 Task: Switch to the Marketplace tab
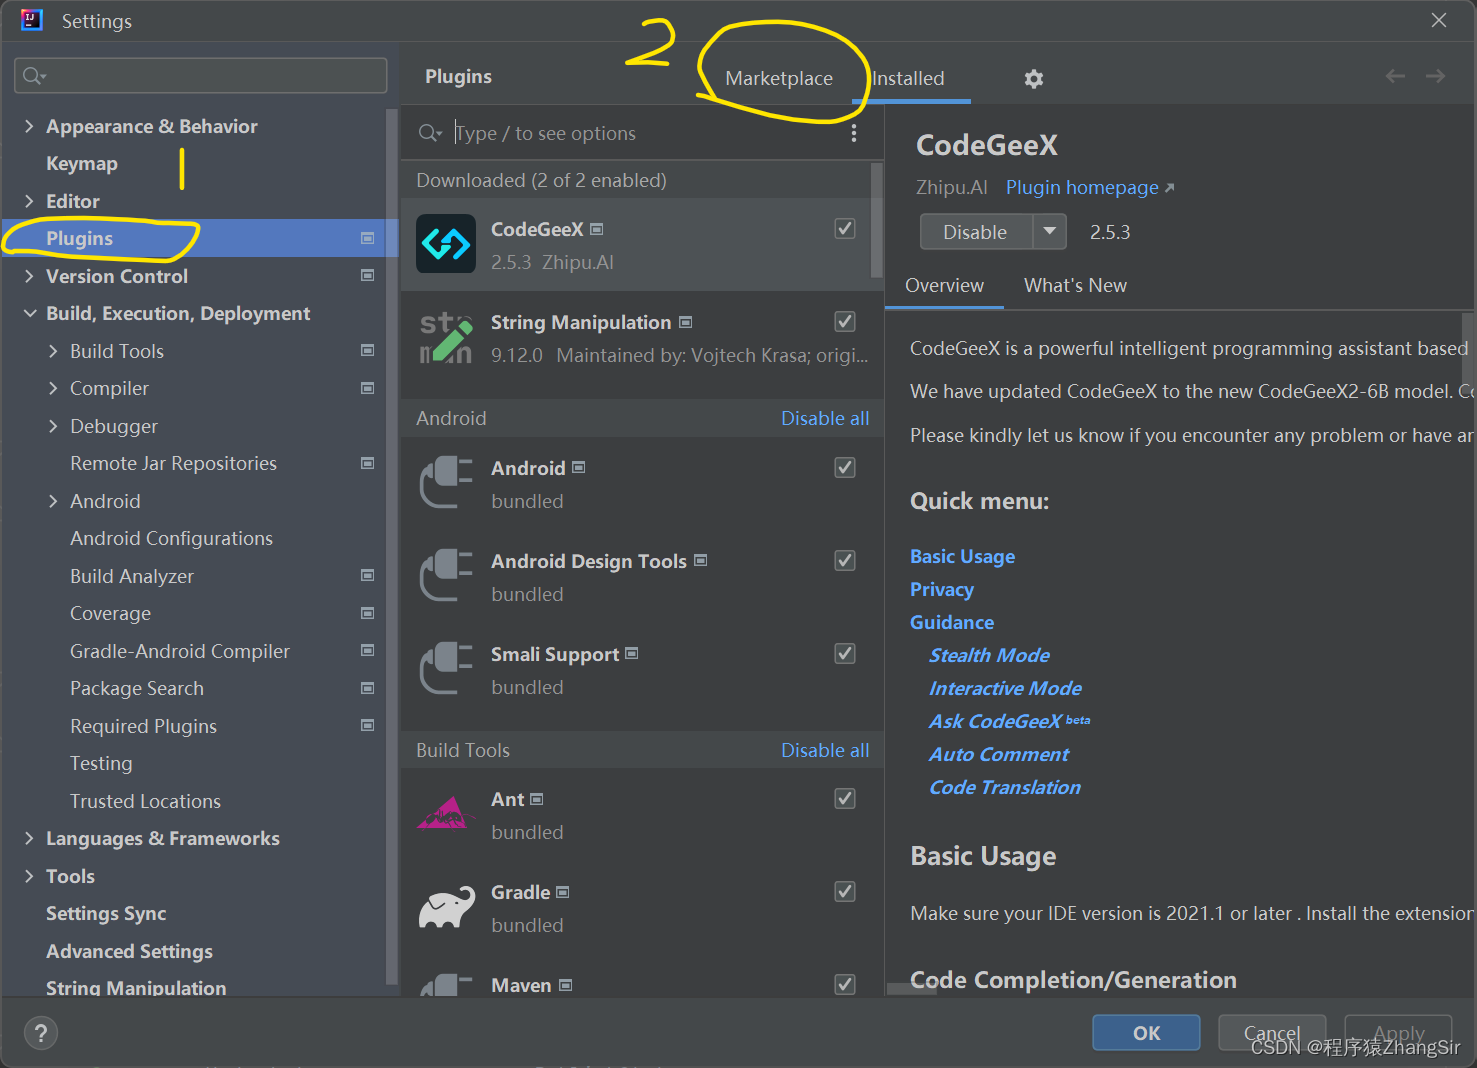point(779,78)
